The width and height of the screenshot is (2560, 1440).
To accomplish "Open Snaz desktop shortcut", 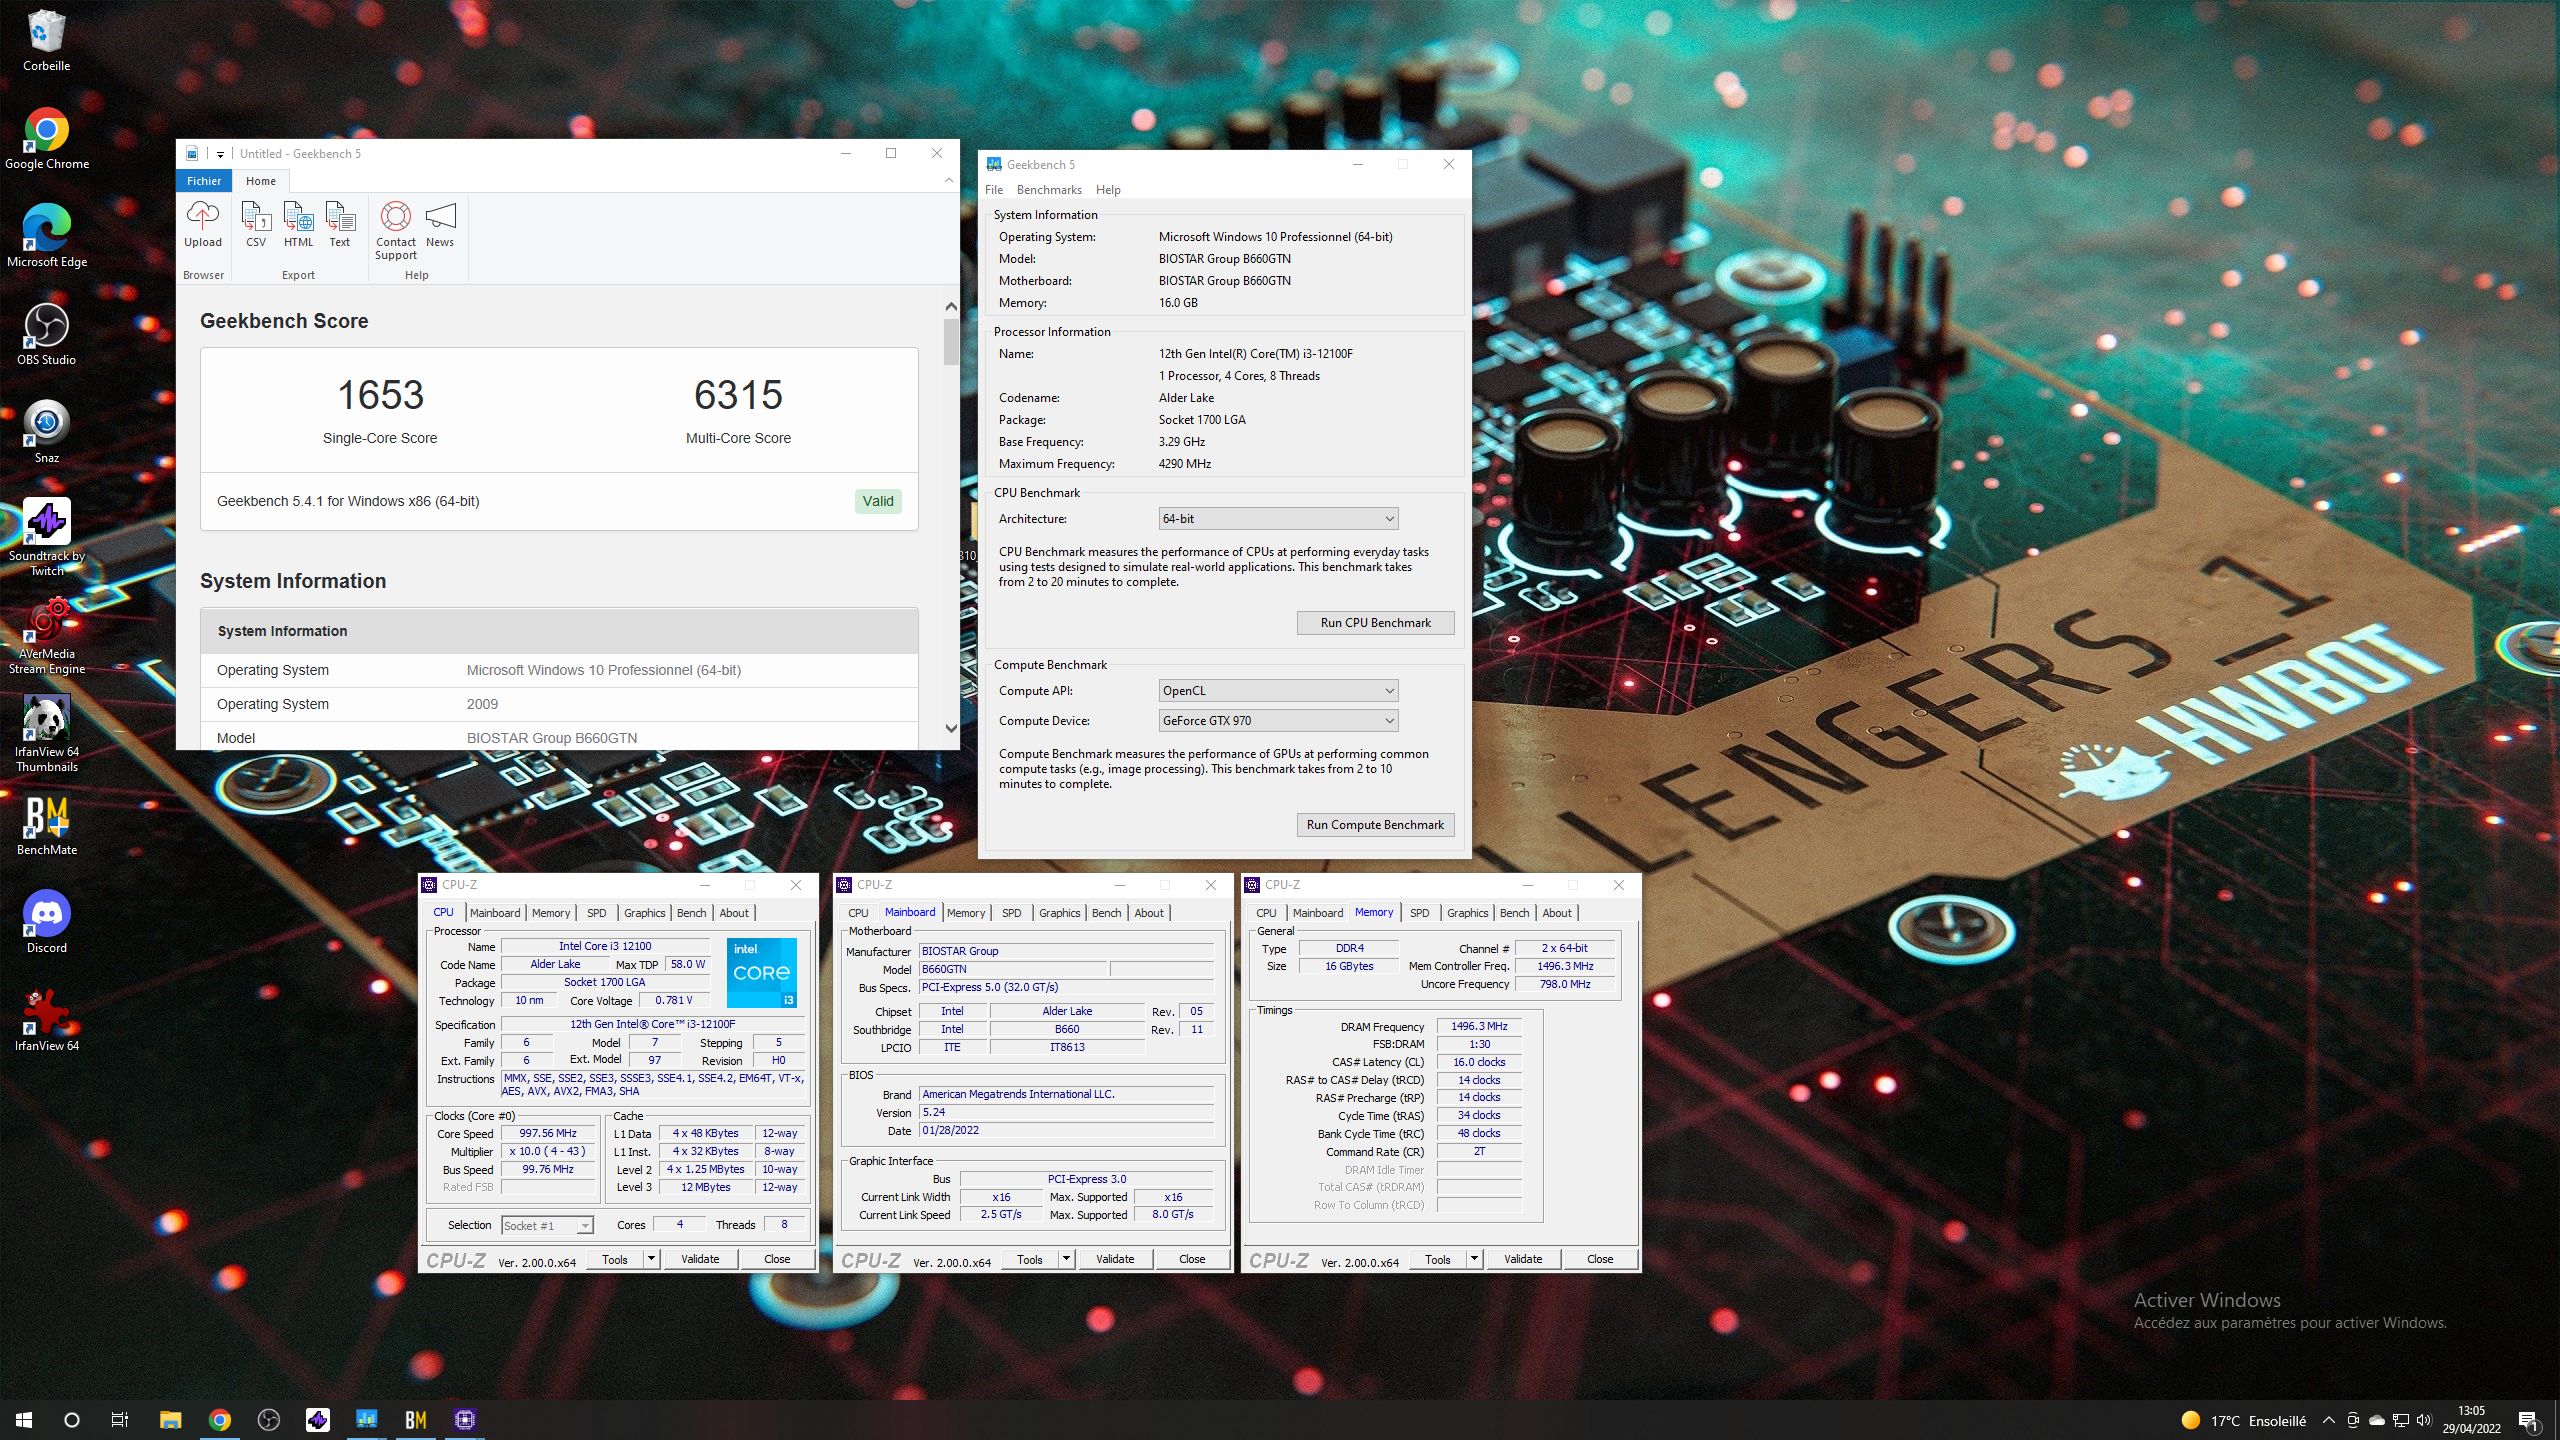I will (x=46, y=433).
